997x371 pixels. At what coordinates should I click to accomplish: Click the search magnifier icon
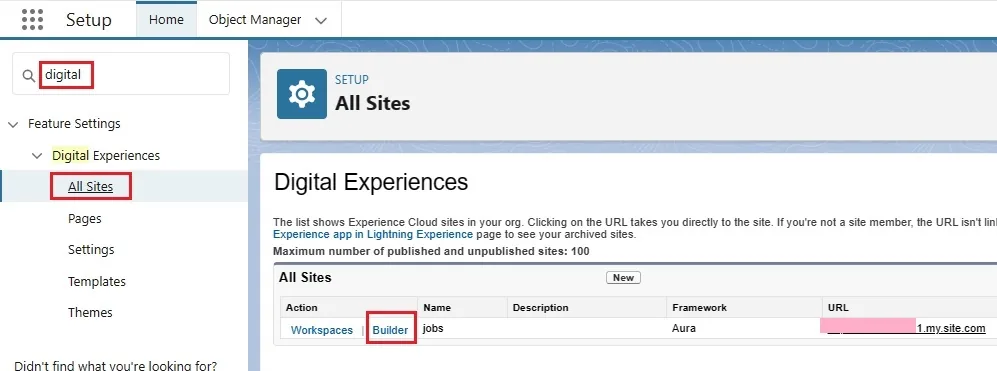click(28, 75)
